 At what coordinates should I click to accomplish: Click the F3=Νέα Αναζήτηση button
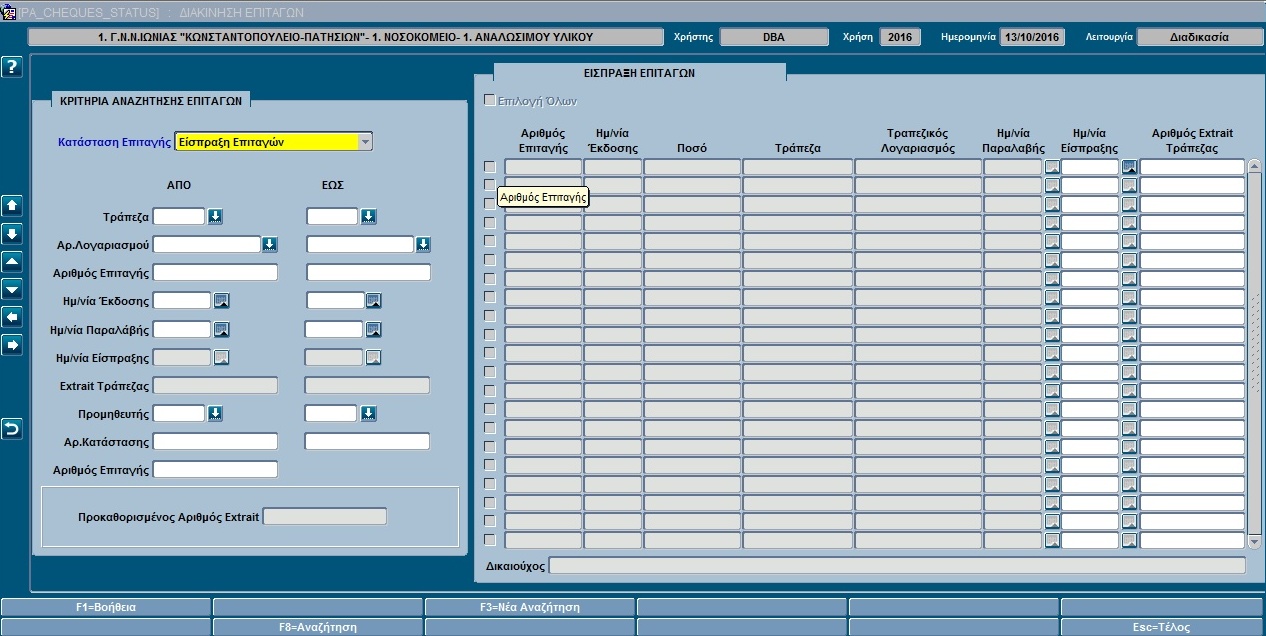tap(530, 607)
